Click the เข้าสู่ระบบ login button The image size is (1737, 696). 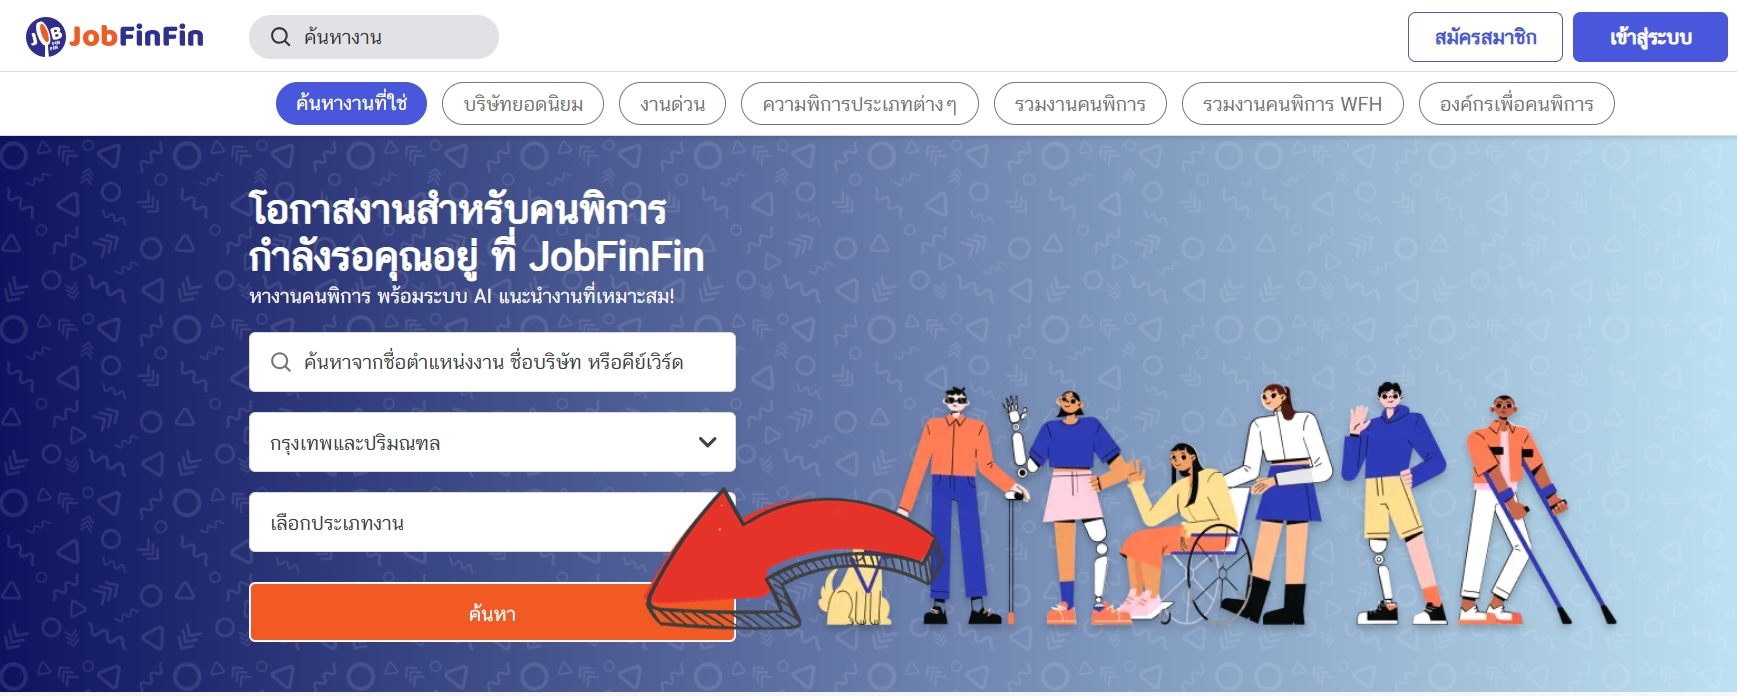click(1650, 37)
